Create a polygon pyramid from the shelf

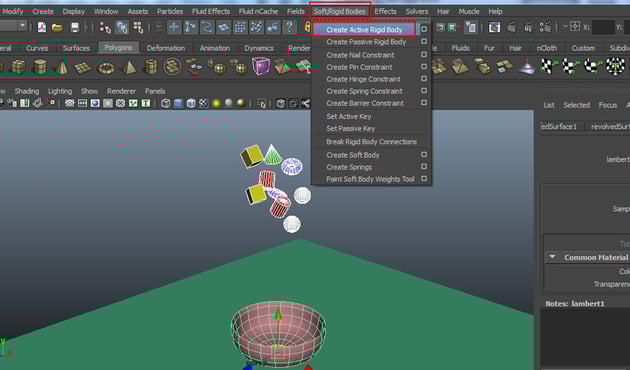pos(129,67)
